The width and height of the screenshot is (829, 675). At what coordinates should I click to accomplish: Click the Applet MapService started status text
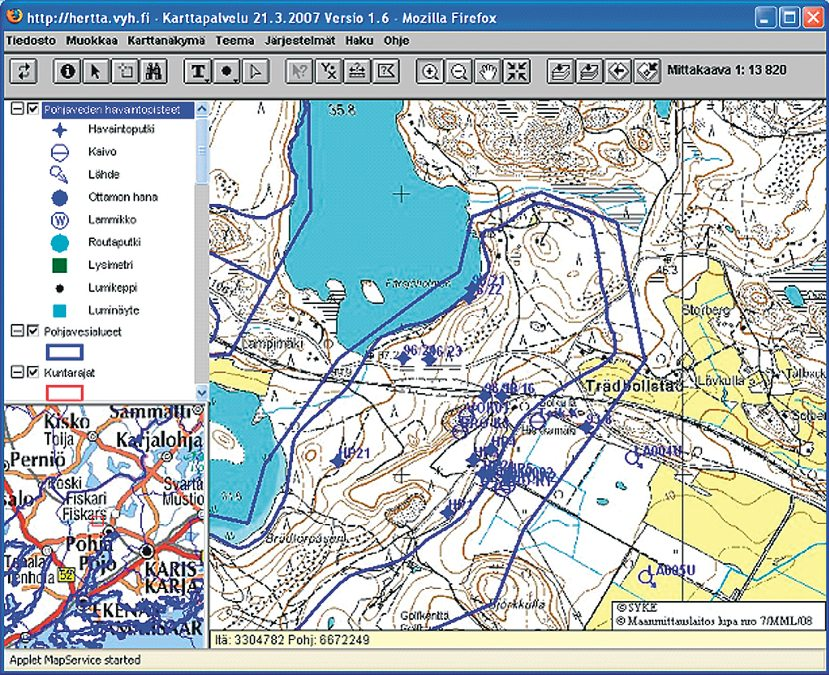pyautogui.click(x=75, y=660)
